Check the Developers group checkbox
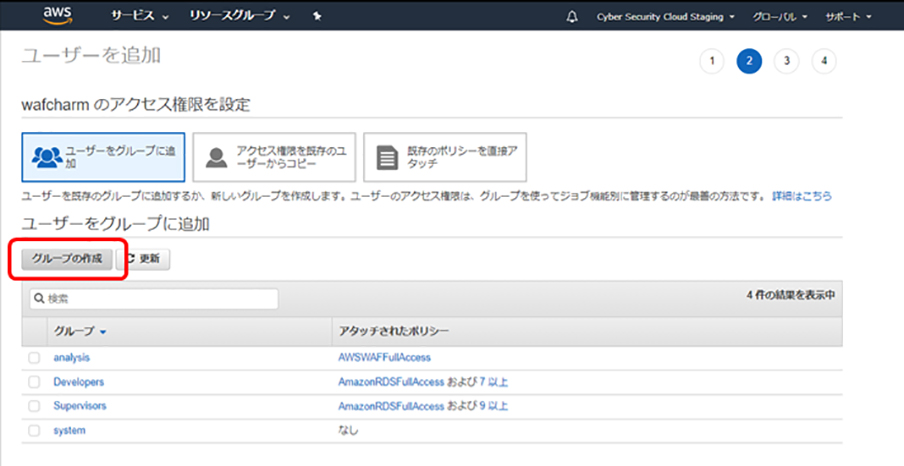904x466 pixels. tap(34, 382)
